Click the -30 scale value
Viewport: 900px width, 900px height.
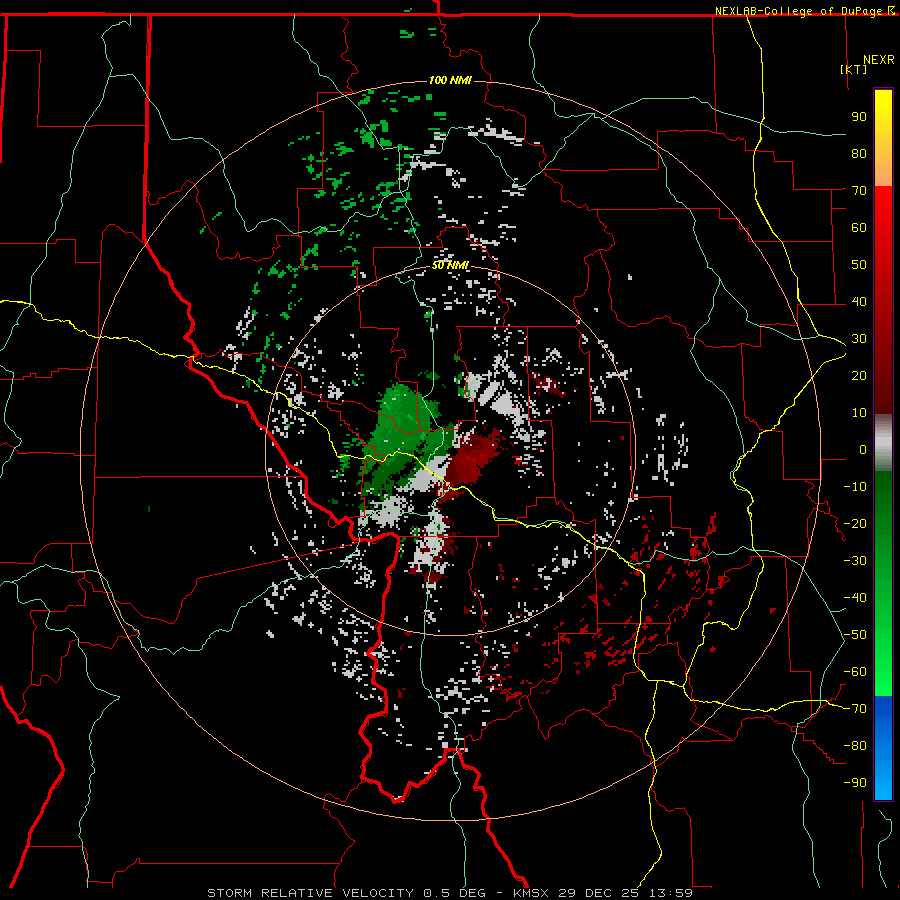(x=855, y=561)
